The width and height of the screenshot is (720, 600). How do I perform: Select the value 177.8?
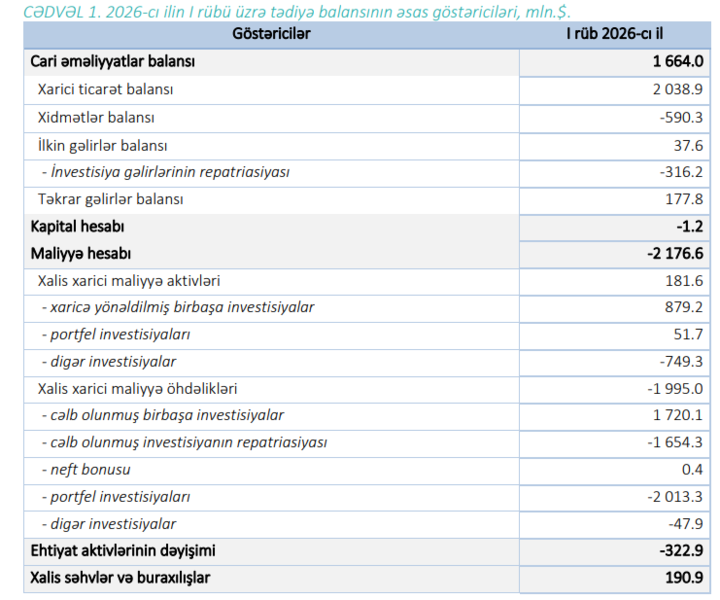[x=684, y=199]
